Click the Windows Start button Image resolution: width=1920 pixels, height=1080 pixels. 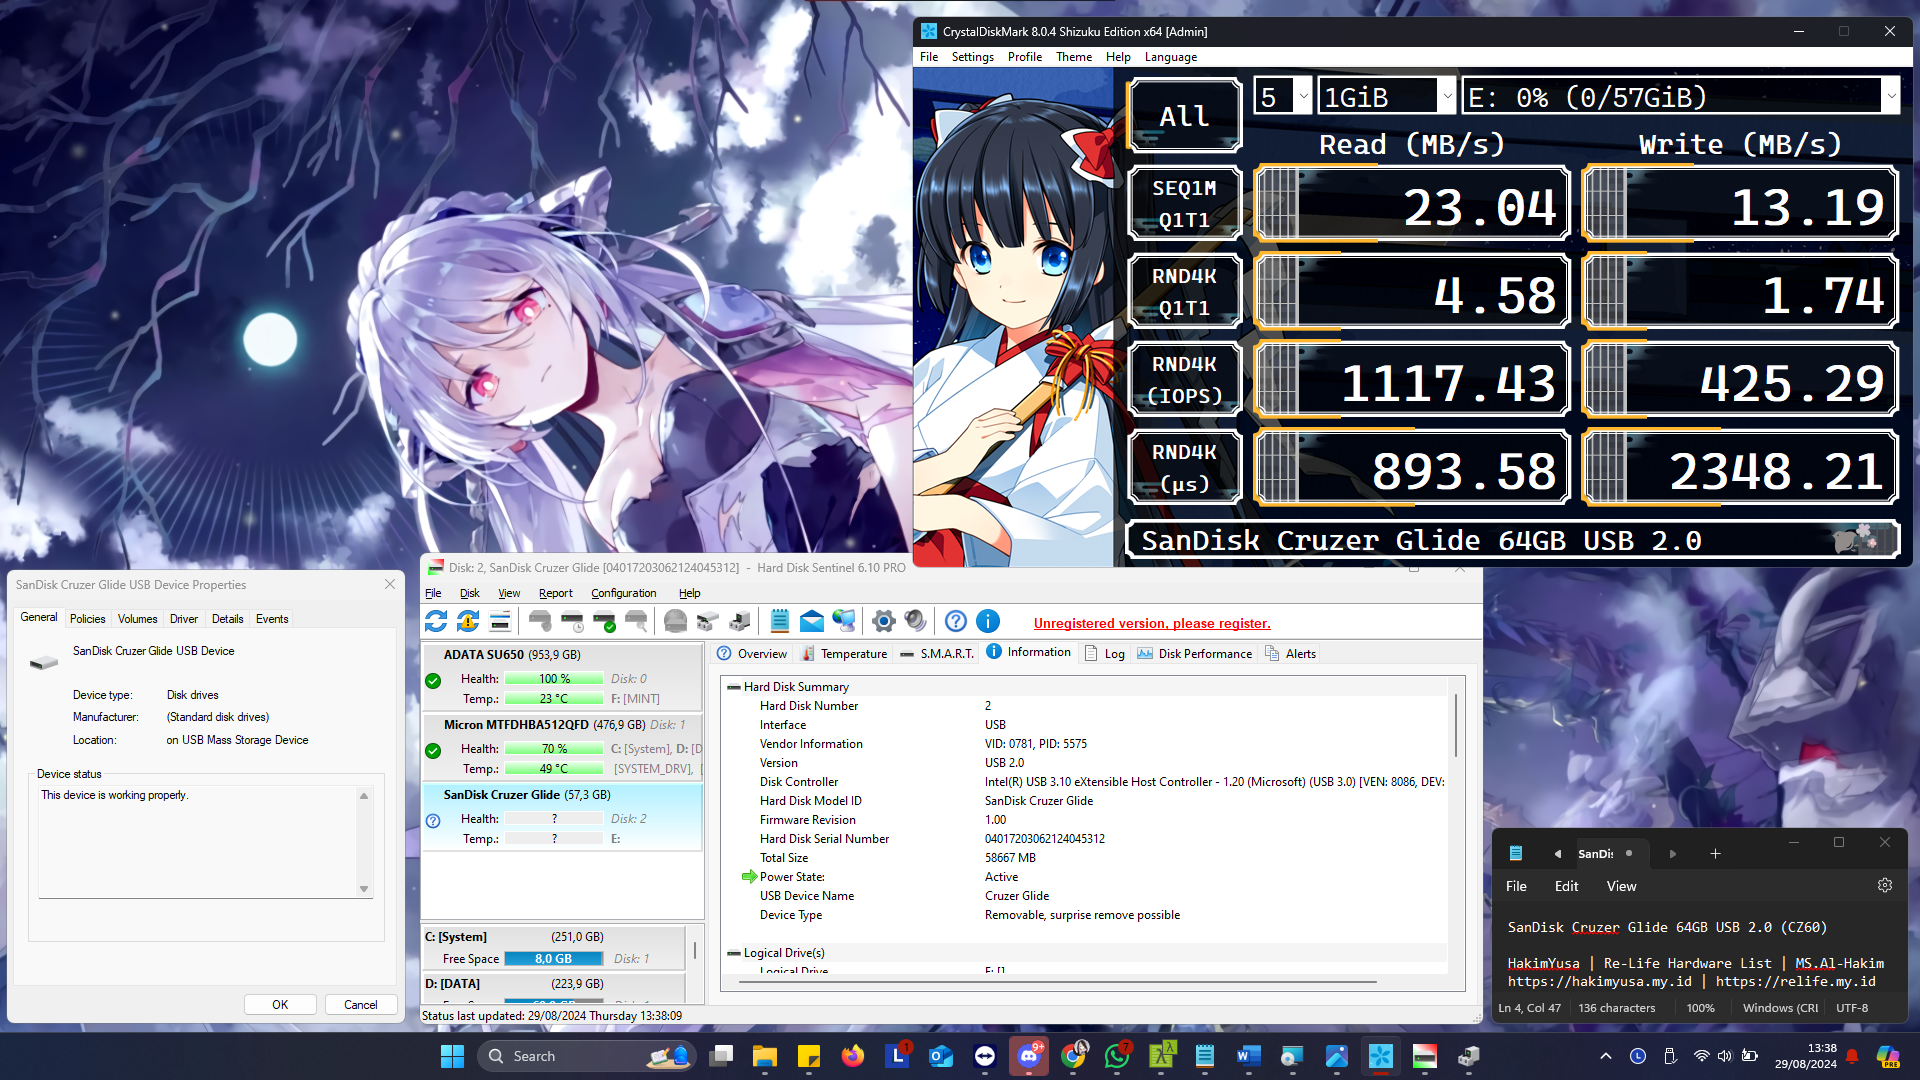pos(452,1056)
